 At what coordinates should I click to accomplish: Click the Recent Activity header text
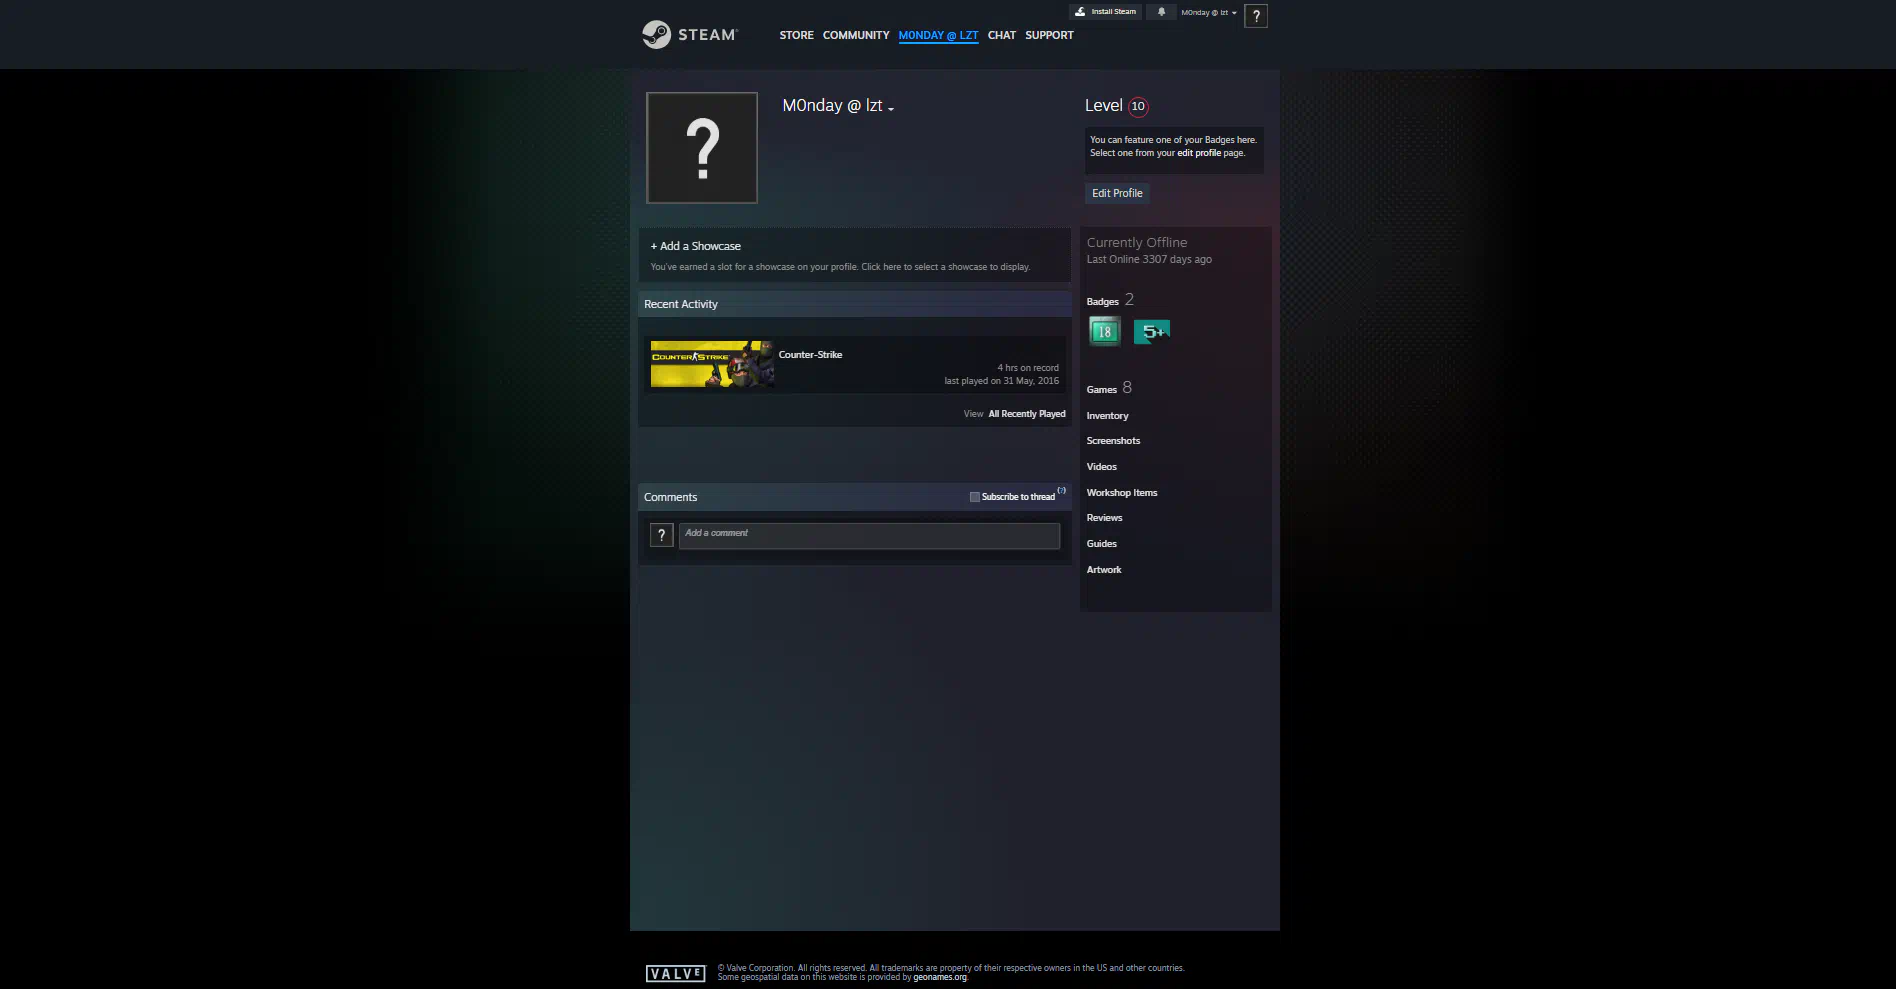tap(681, 304)
